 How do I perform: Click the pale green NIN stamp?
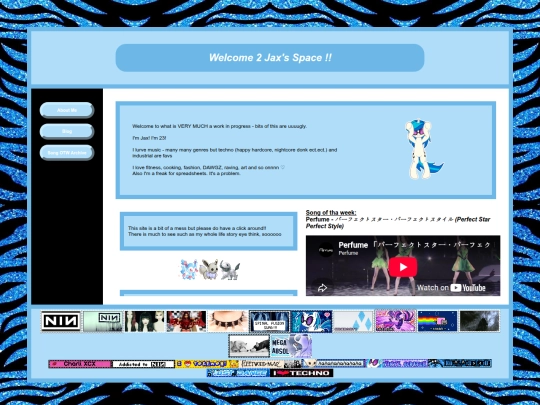(x=103, y=321)
